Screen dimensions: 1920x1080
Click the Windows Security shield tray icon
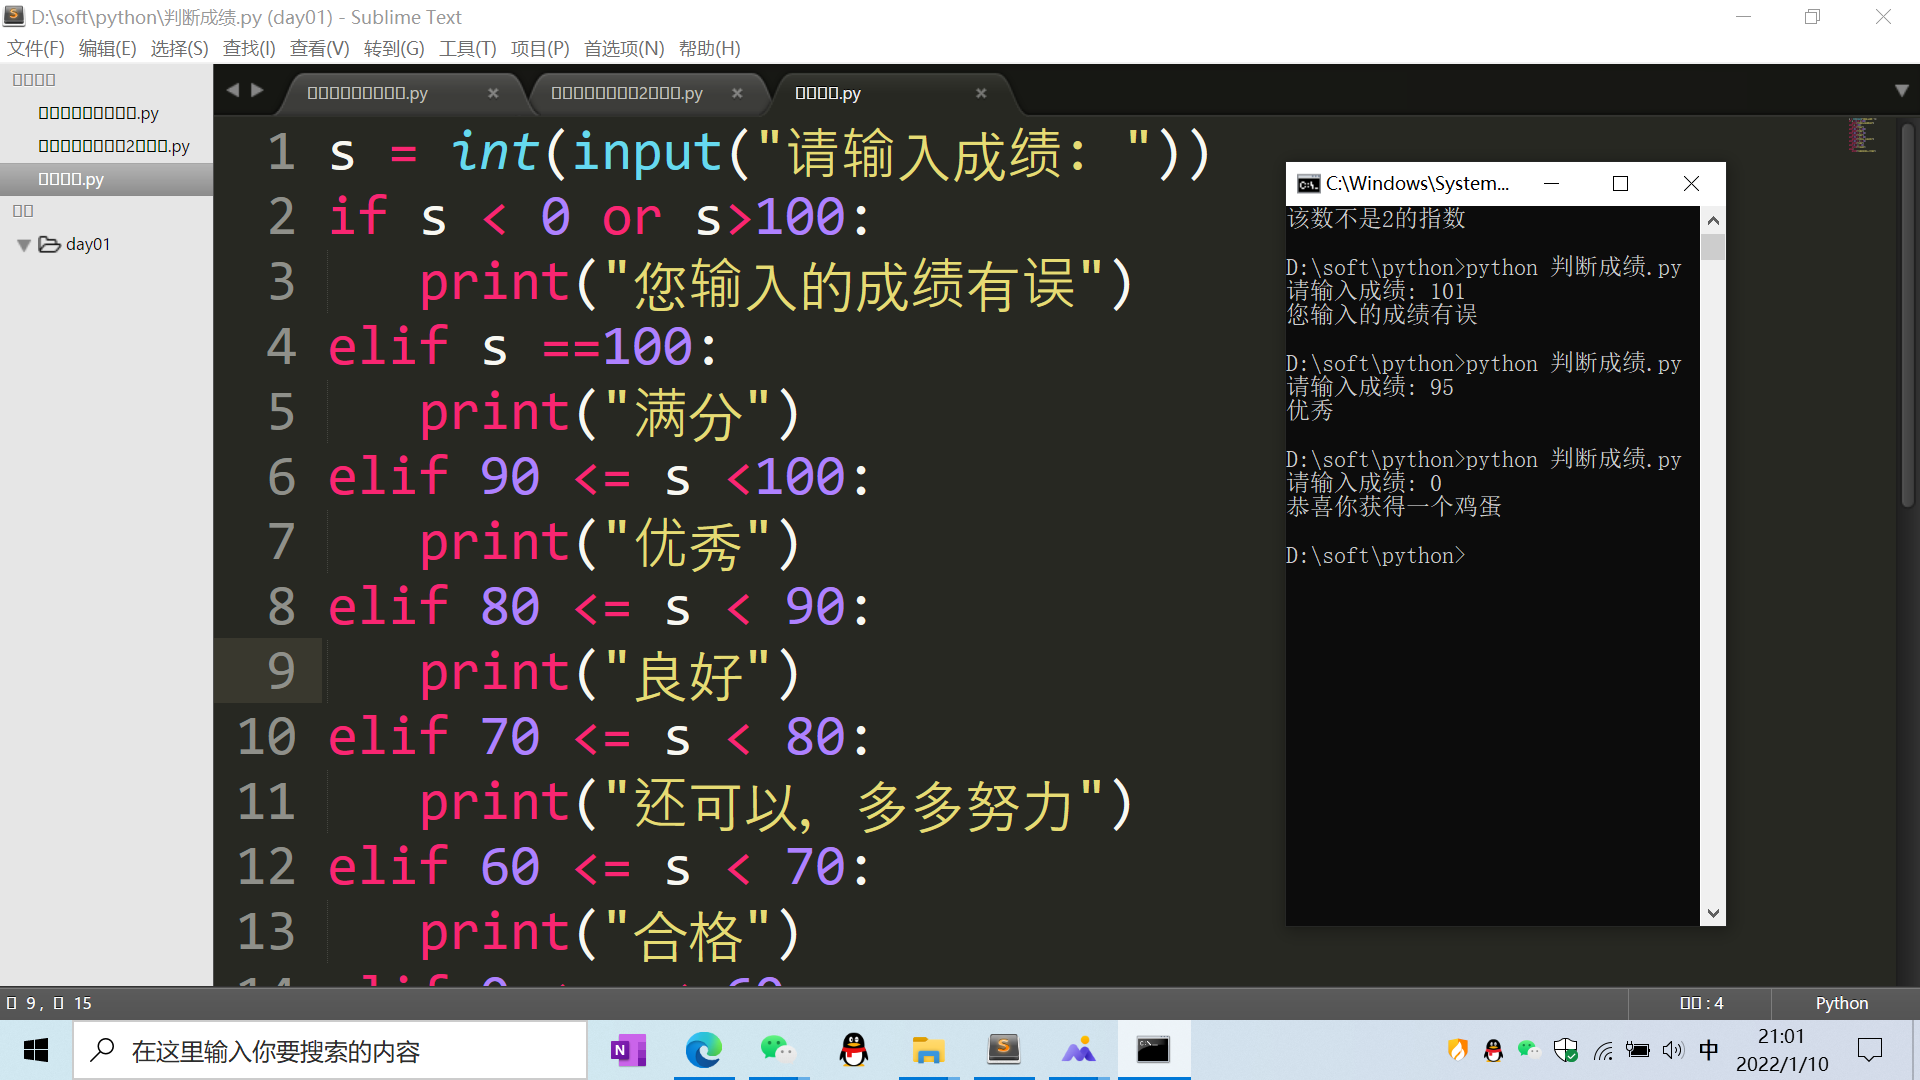[1566, 1050]
